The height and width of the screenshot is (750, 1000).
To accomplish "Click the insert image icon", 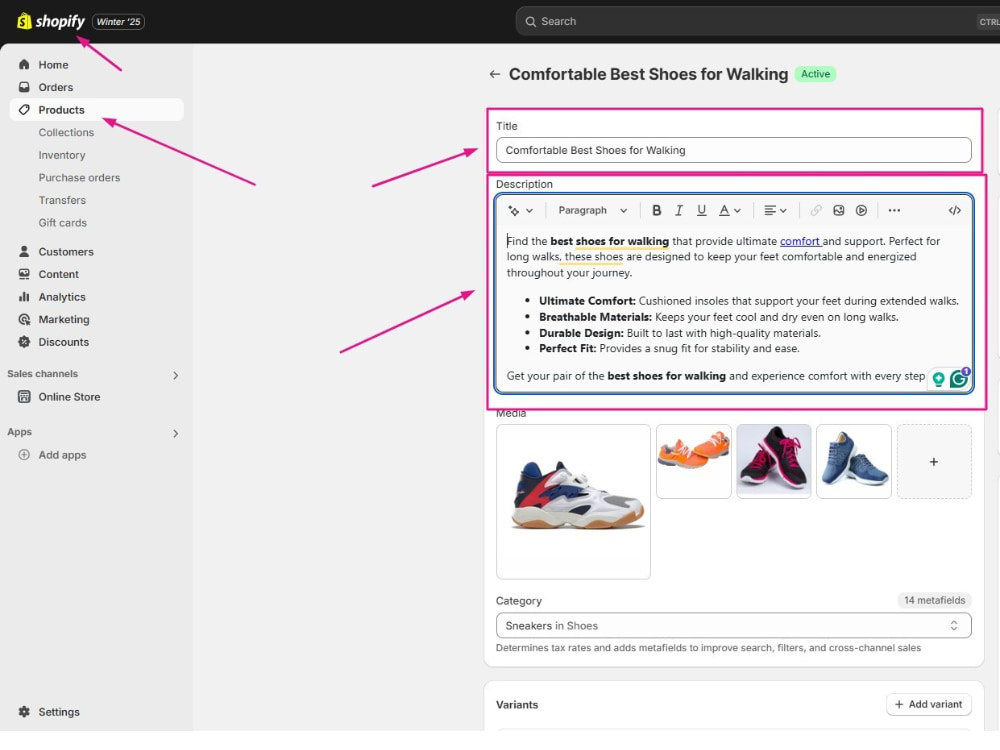I will pos(839,210).
